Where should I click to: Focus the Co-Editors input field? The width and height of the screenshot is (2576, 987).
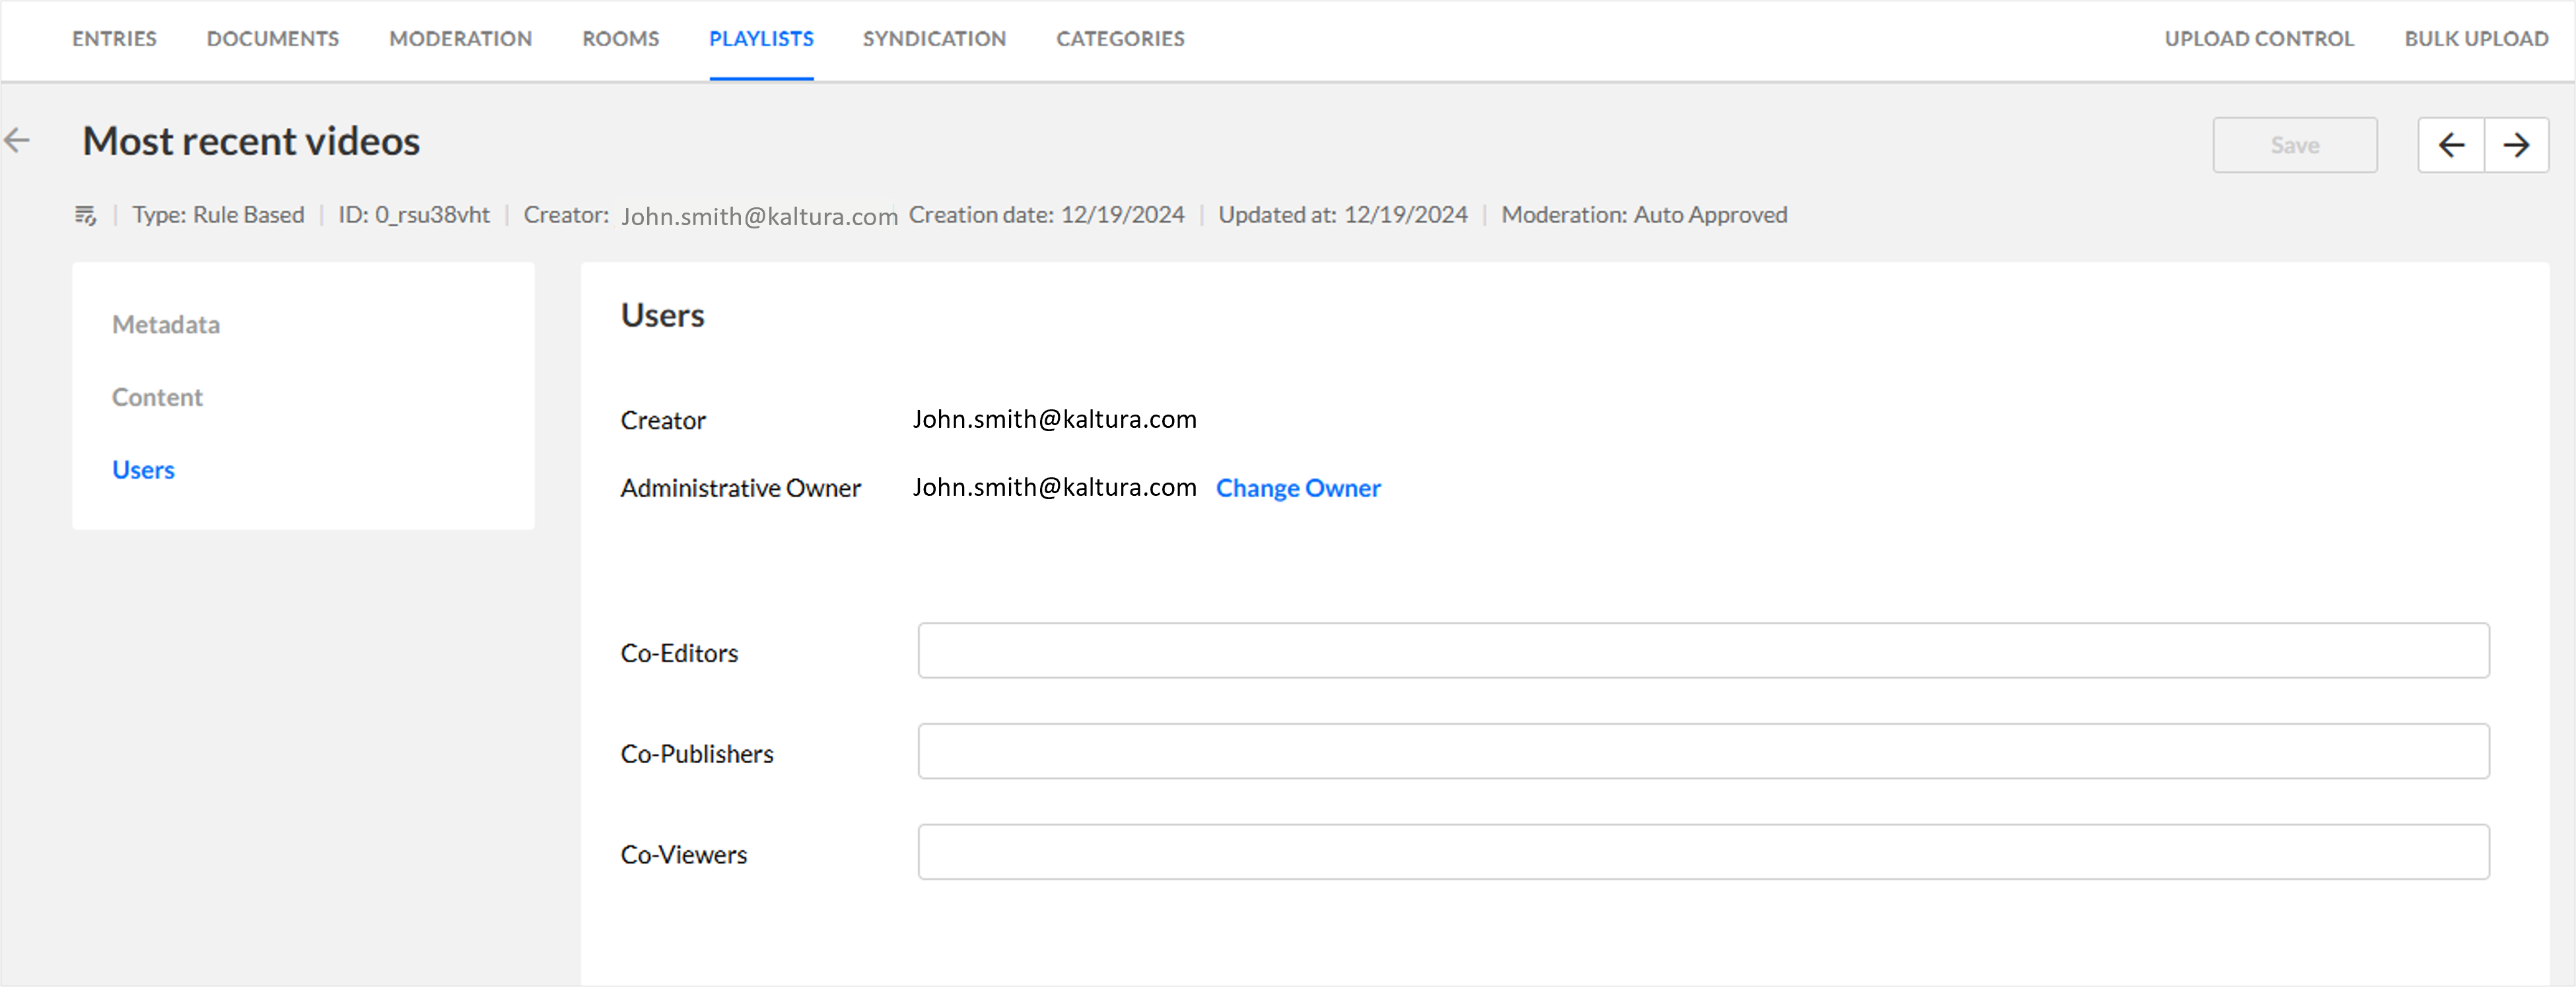point(1703,651)
